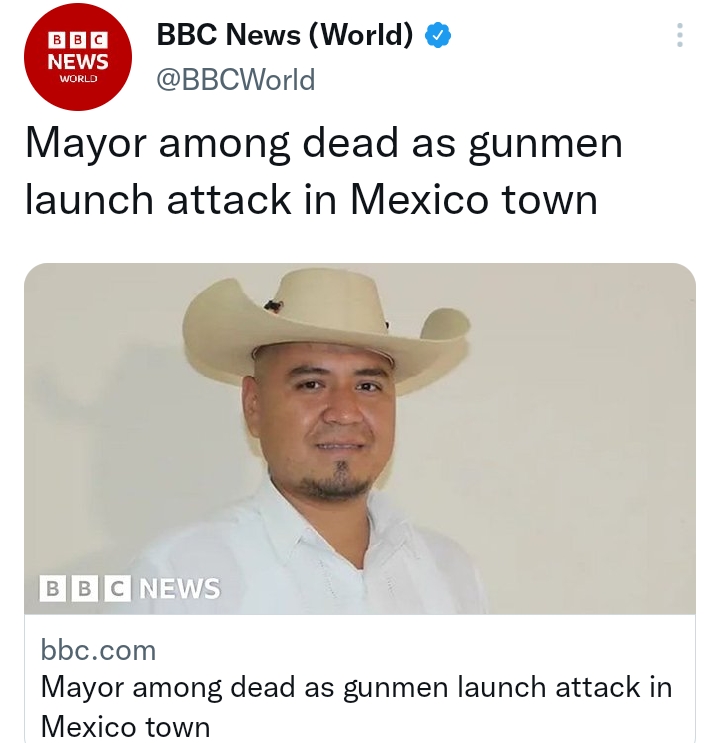Click the NEWS word inside red avatar
This screenshot has width=720, height=743.
pyautogui.click(x=78, y=62)
